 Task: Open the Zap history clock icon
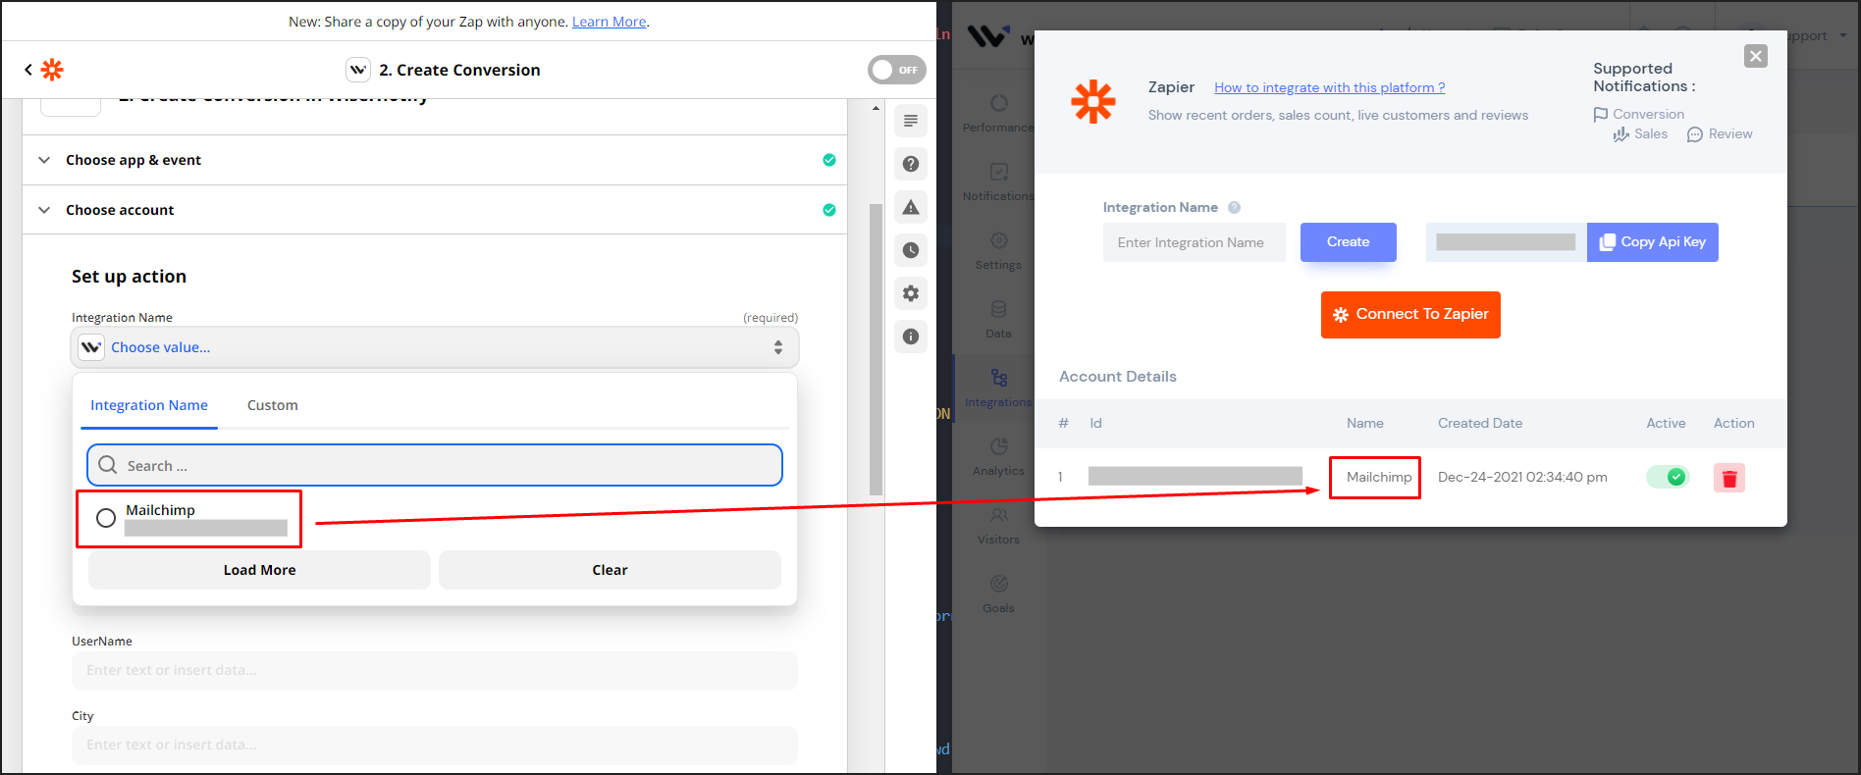click(910, 250)
